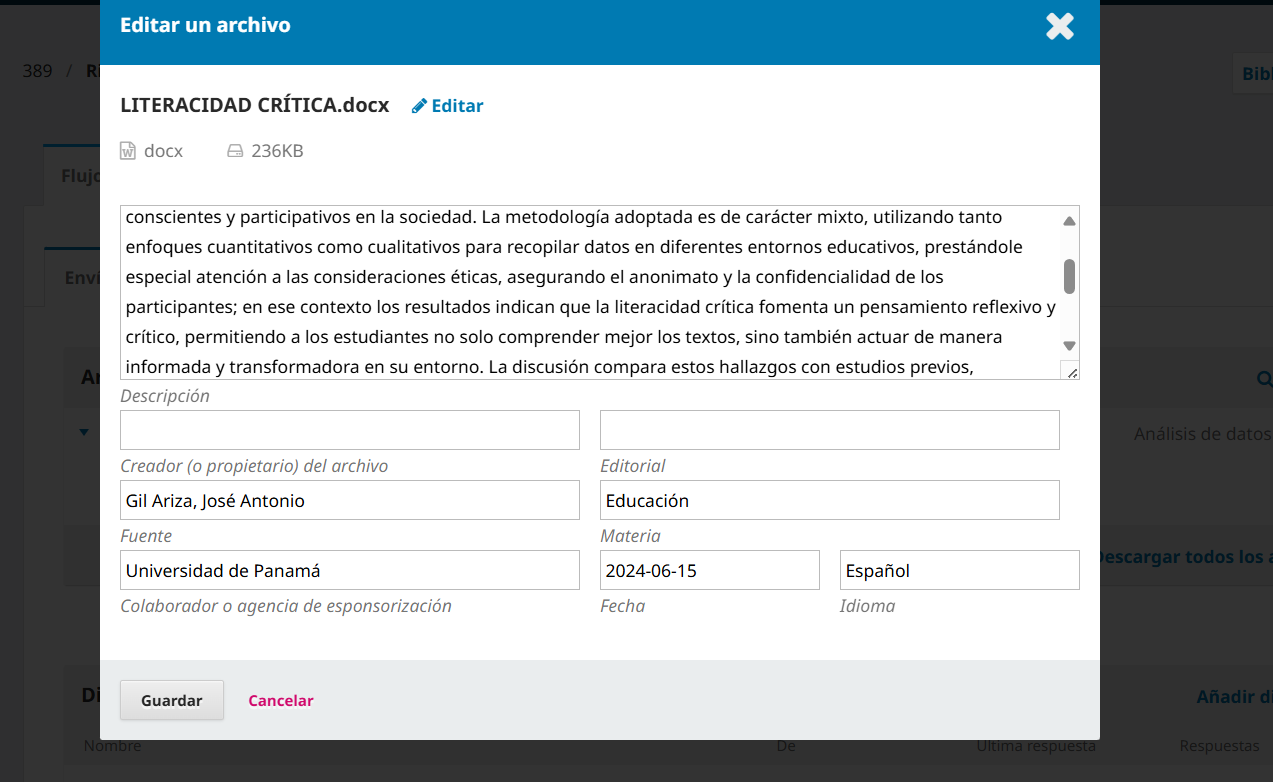Click the docx file type icon
The height and width of the screenshot is (782, 1273).
128,151
